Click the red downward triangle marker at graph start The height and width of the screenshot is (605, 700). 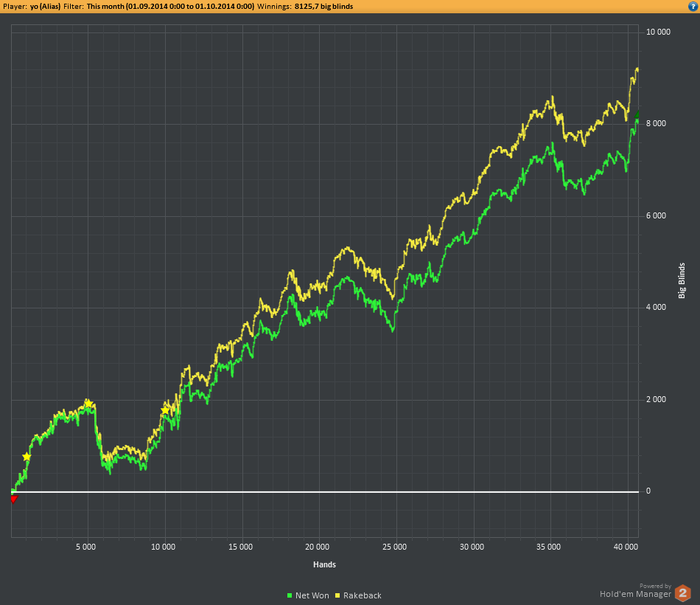pyautogui.click(x=14, y=499)
